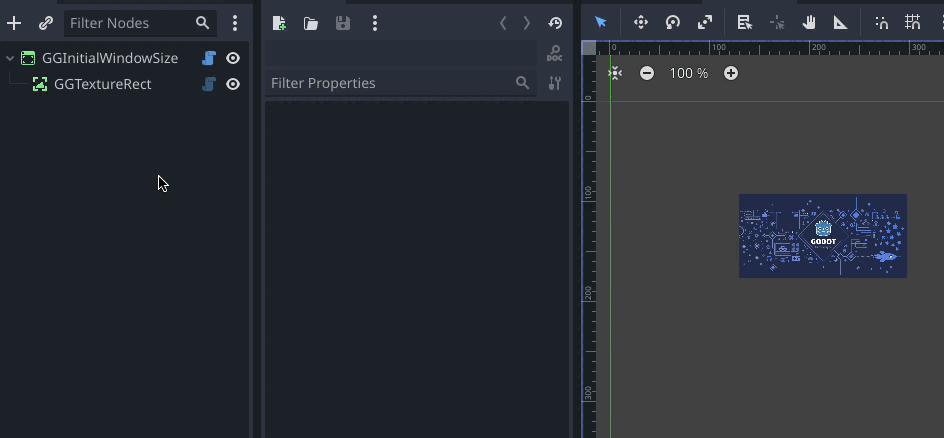This screenshot has width=944, height=438.
Task: Go to next object in Inspector history
Action: [x=527, y=23]
